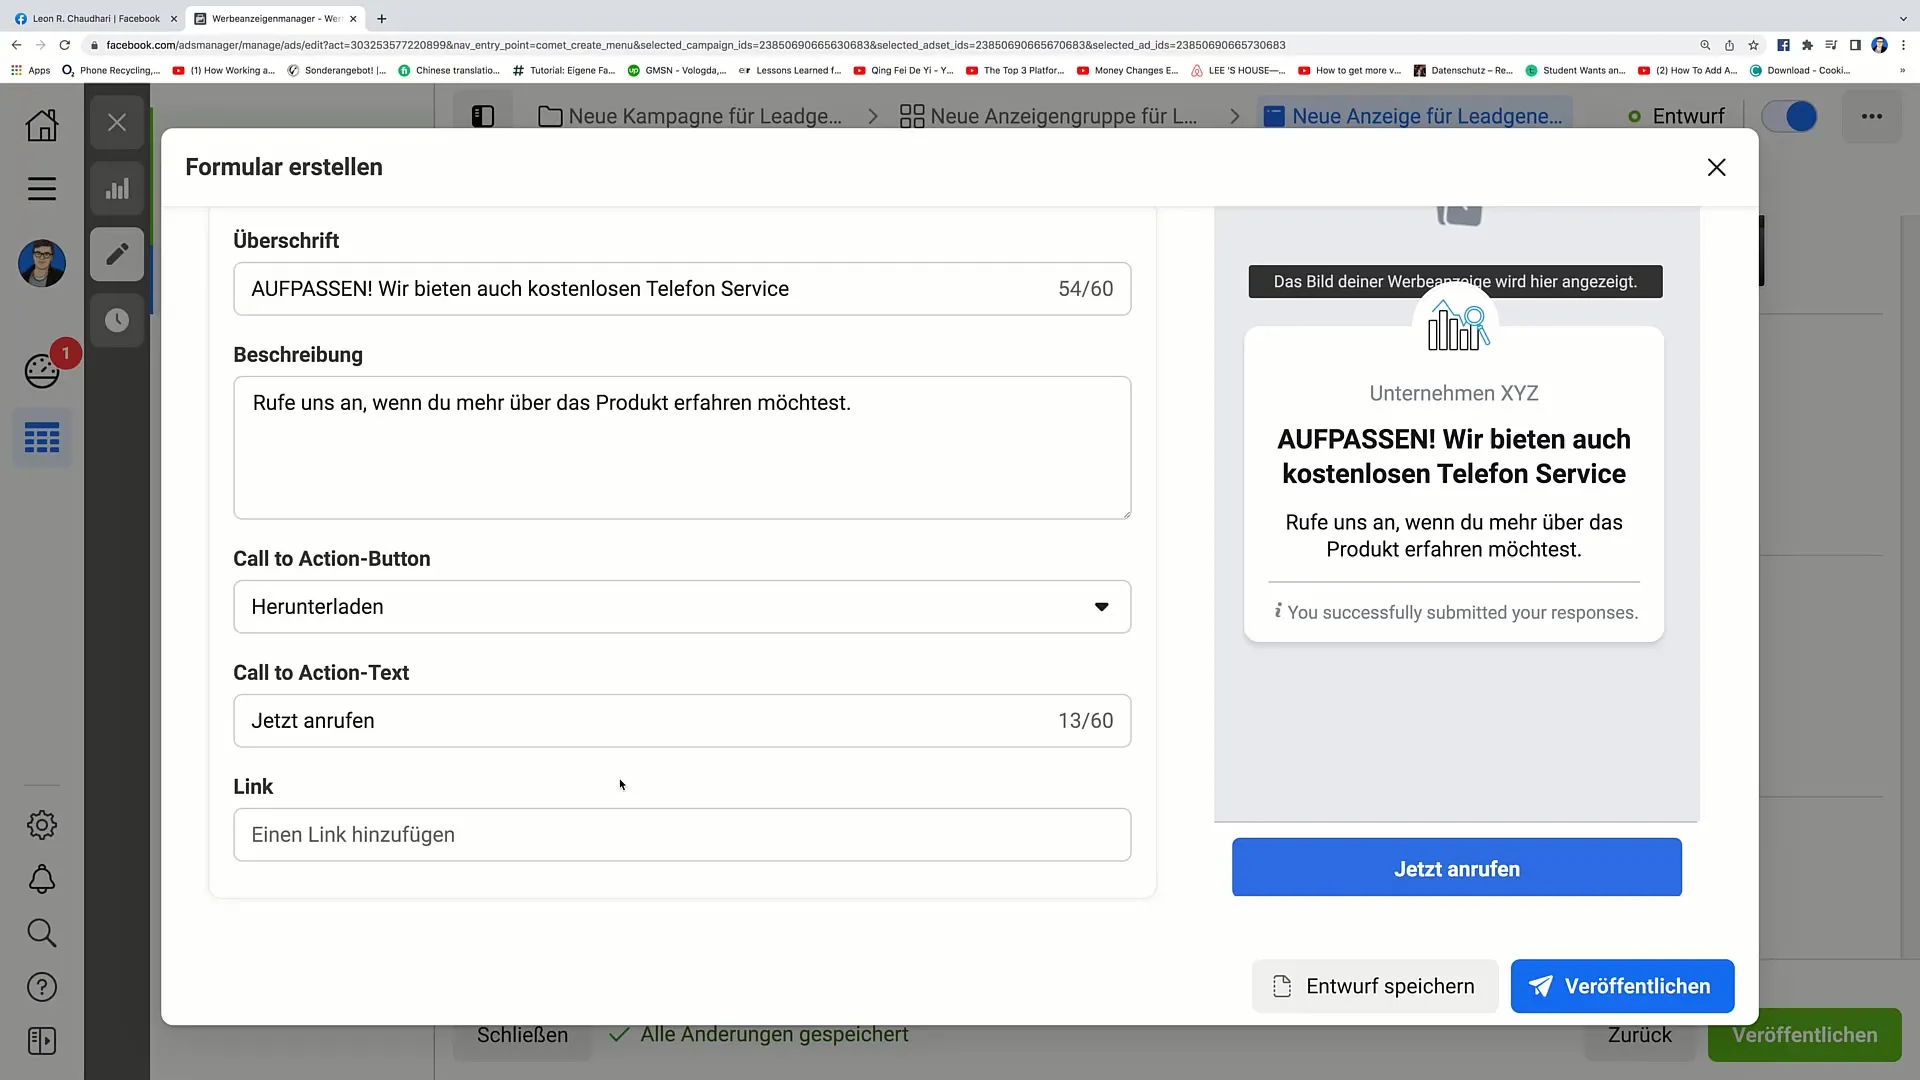Click Zurück button behind dialog
Image resolution: width=1920 pixels, height=1080 pixels.
pyautogui.click(x=1639, y=1035)
